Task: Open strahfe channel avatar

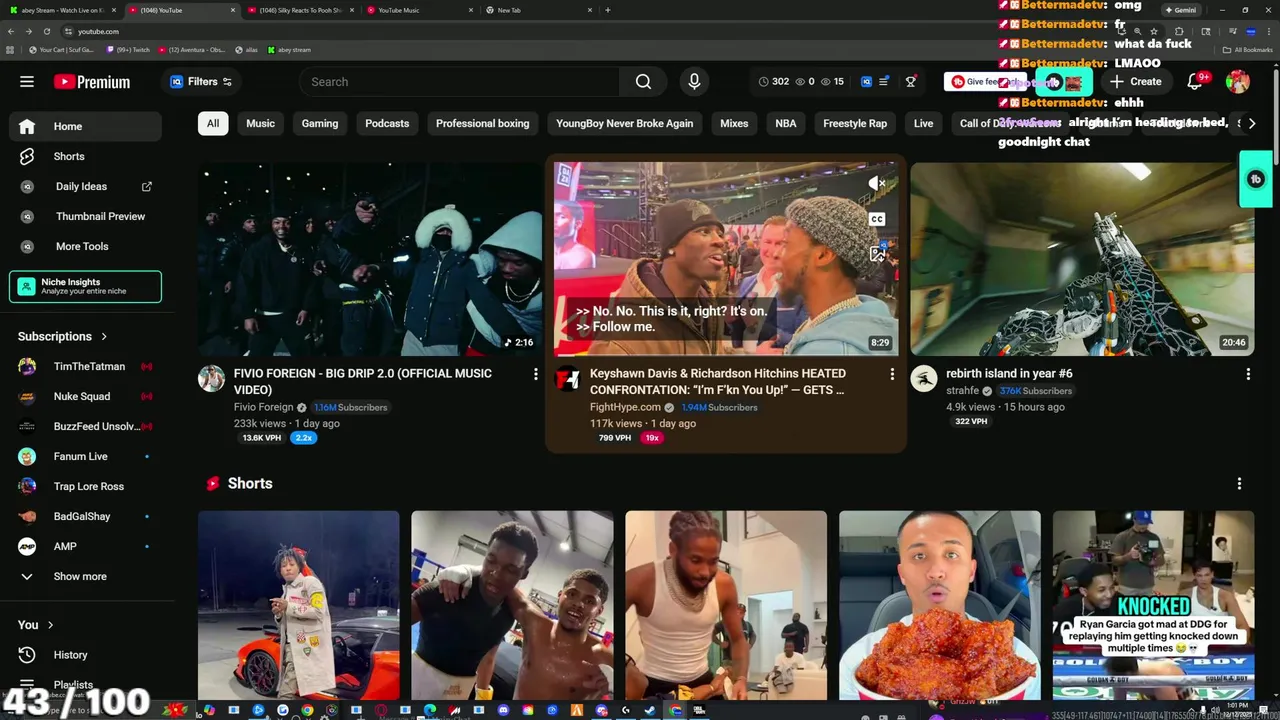Action: click(x=924, y=378)
